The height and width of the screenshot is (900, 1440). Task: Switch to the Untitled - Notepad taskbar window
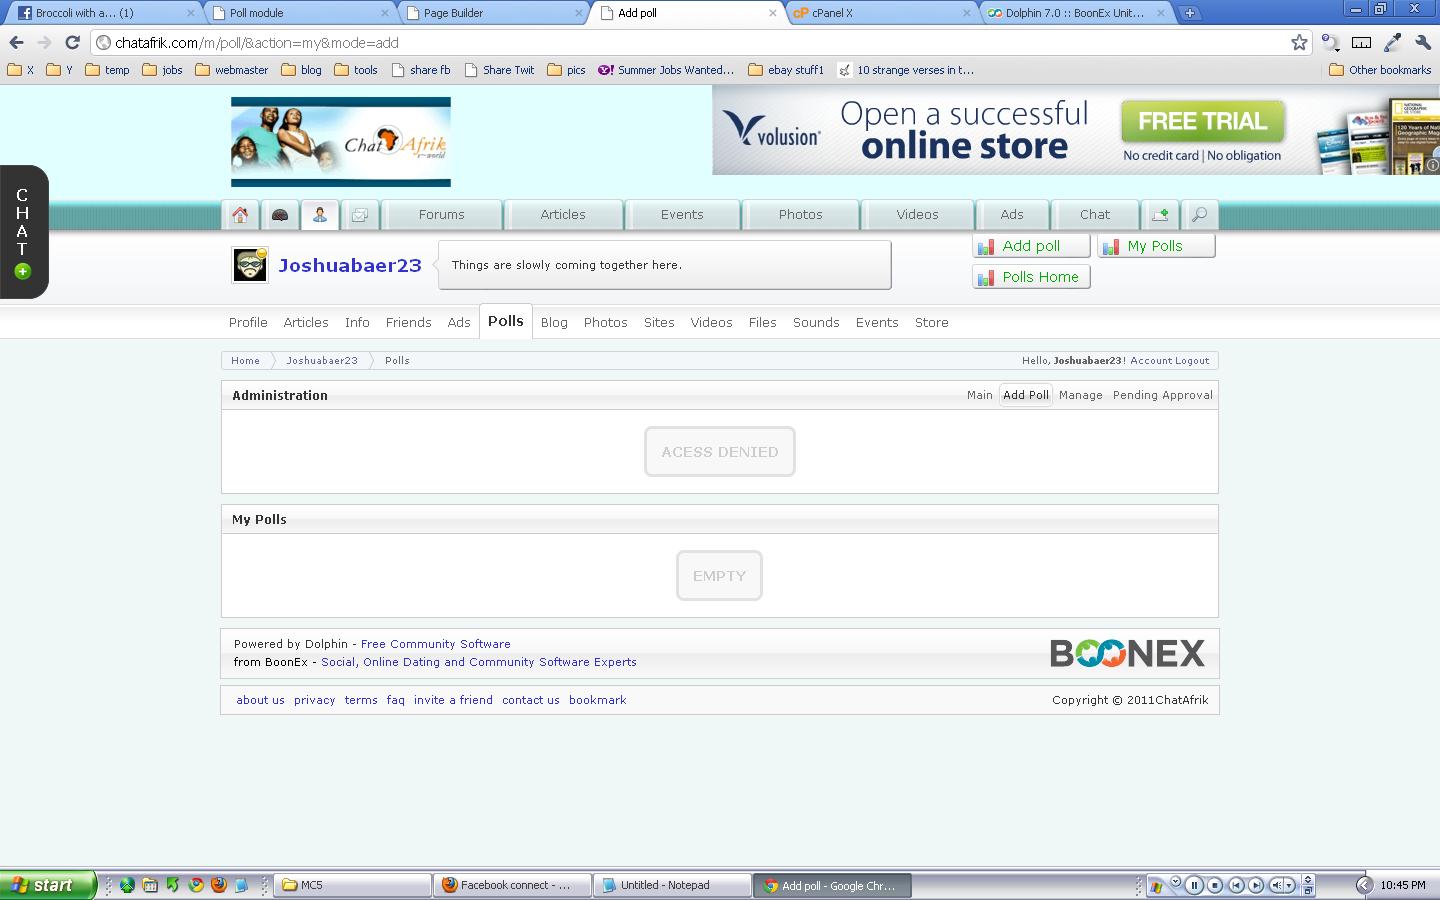[672, 885]
